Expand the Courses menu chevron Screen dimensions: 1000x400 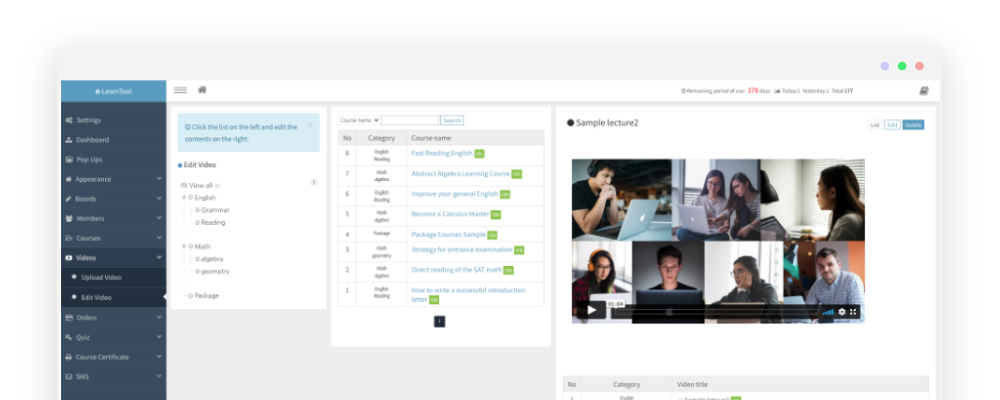[x=159, y=238]
